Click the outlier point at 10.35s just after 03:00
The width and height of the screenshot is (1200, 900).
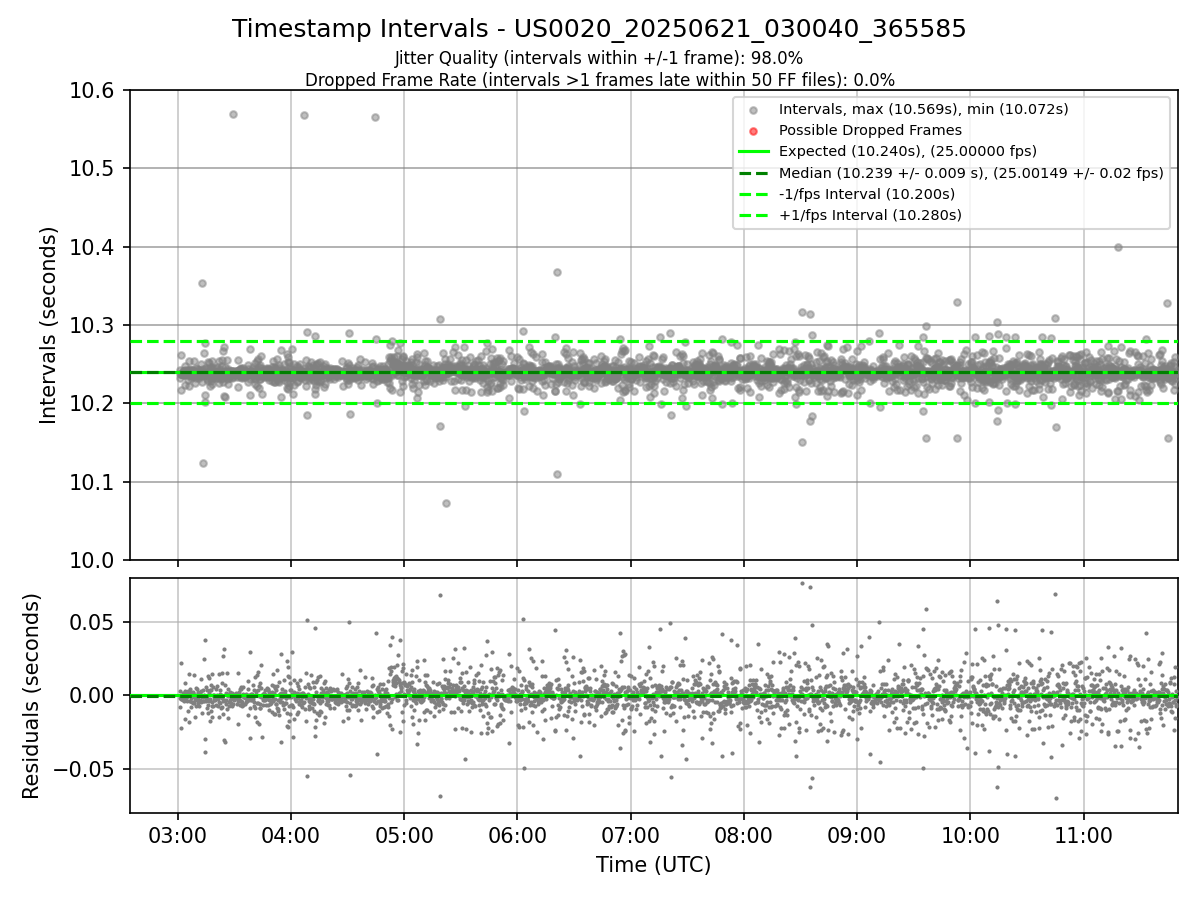(x=202, y=283)
